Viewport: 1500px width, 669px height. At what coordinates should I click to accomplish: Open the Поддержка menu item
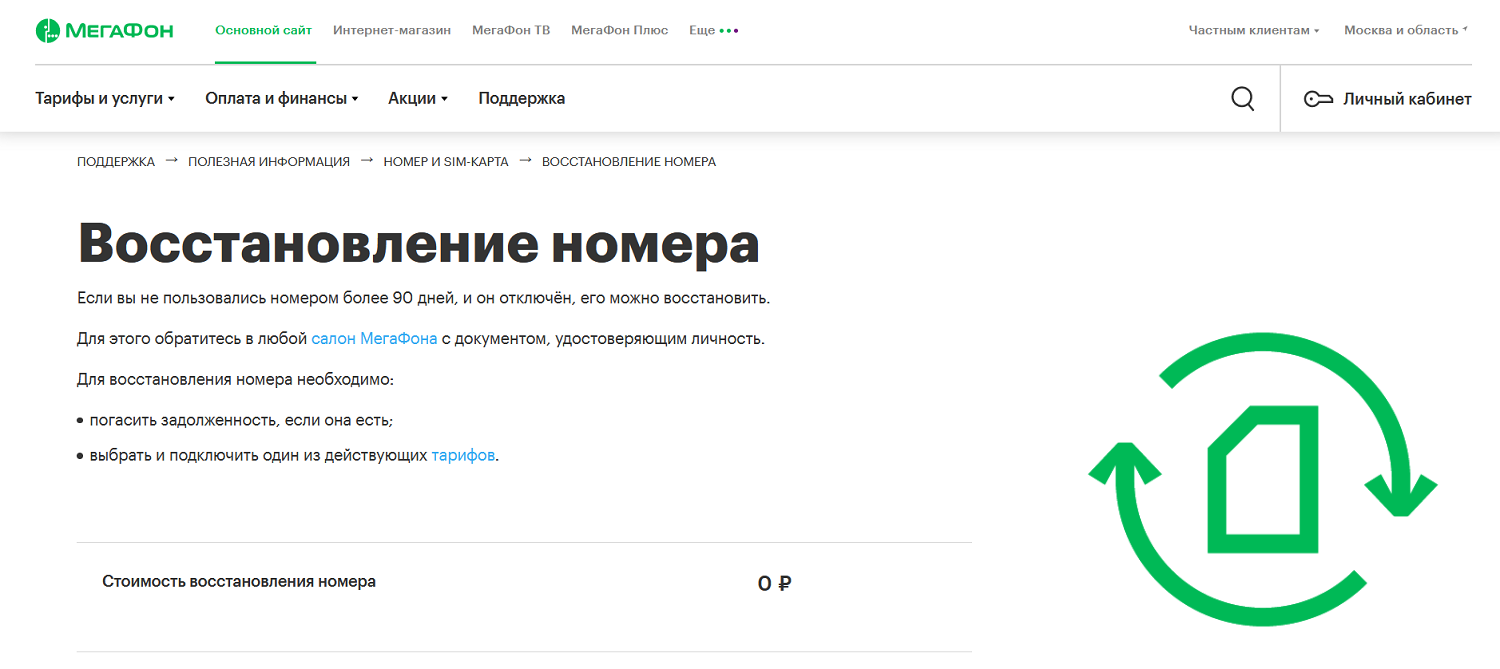pyautogui.click(x=522, y=98)
